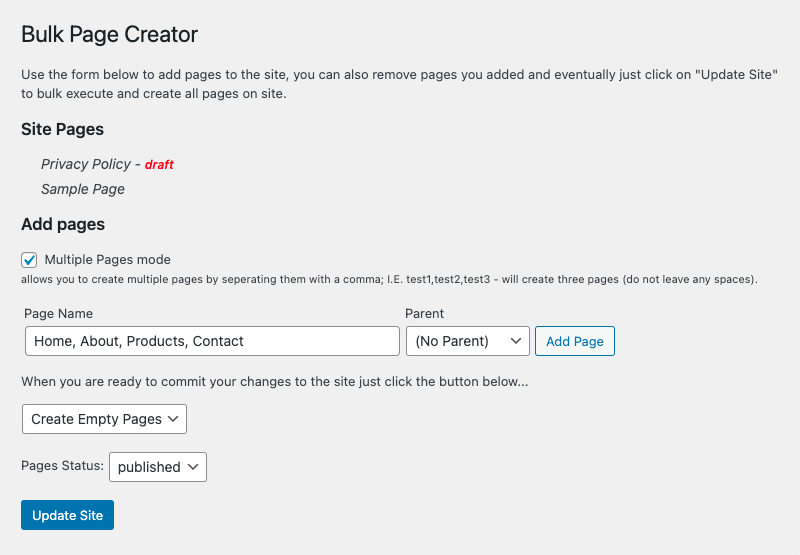800x555 pixels.
Task: Open the Pages Status published dropdown
Action: point(158,467)
